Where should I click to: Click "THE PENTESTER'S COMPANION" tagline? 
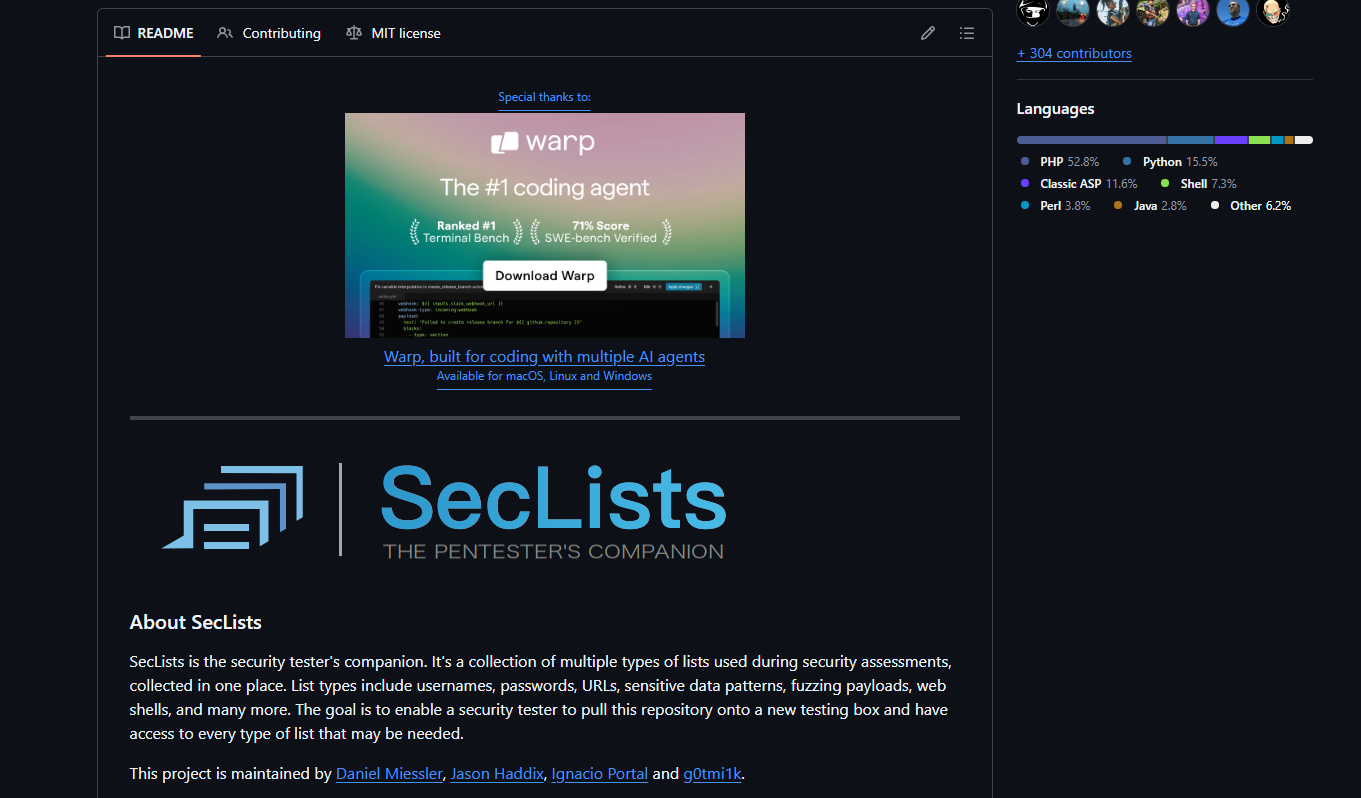(x=553, y=551)
